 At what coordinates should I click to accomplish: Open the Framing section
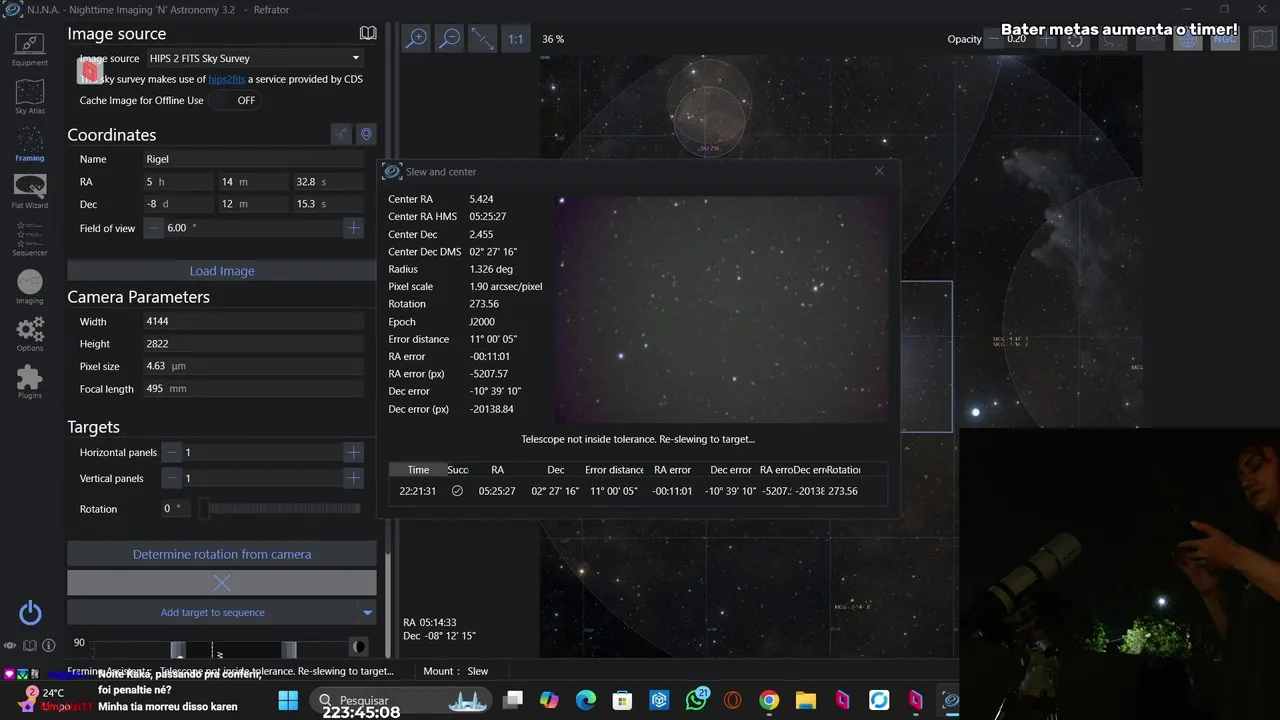30,145
